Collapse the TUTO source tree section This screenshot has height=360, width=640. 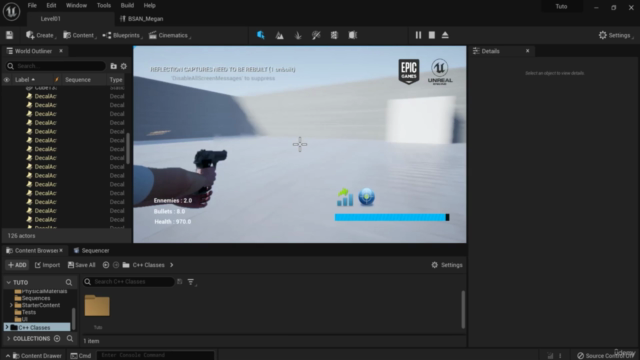coord(9,282)
